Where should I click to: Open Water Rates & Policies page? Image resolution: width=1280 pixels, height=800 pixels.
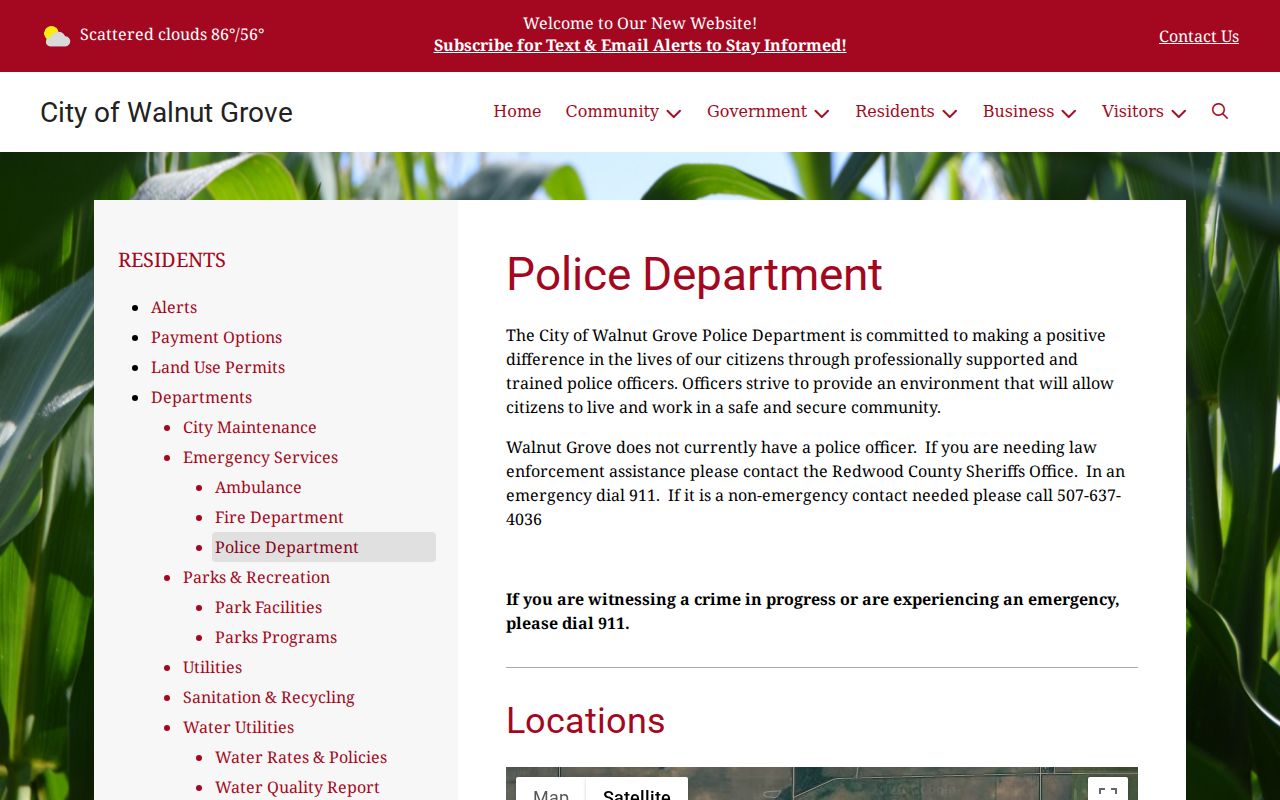pos(301,757)
